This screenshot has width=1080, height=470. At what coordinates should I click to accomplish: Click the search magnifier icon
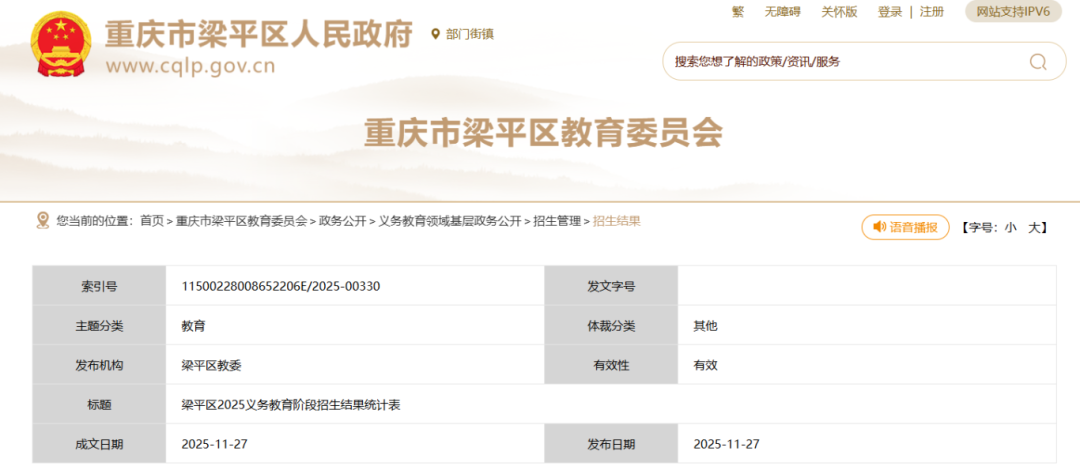tap(1038, 62)
